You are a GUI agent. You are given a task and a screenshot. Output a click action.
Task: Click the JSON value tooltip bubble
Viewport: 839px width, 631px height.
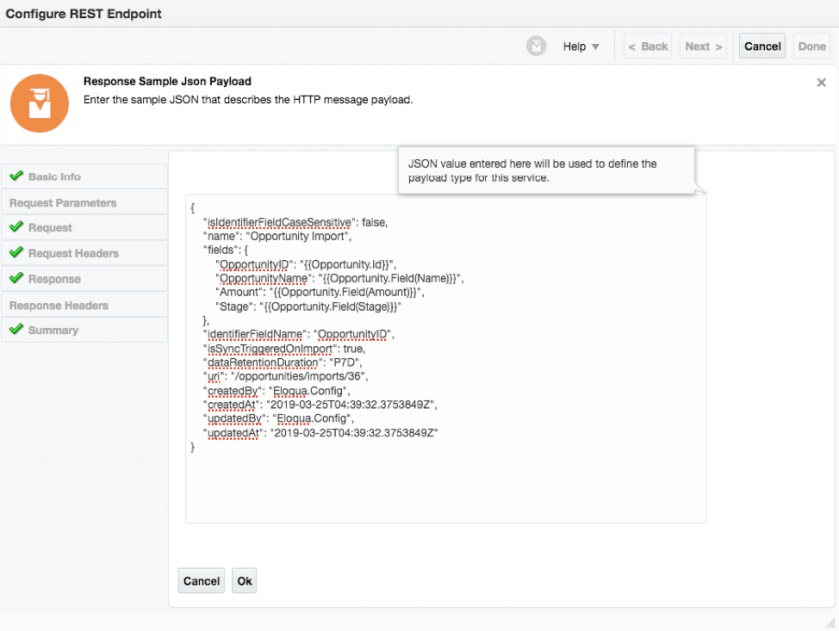(x=546, y=170)
